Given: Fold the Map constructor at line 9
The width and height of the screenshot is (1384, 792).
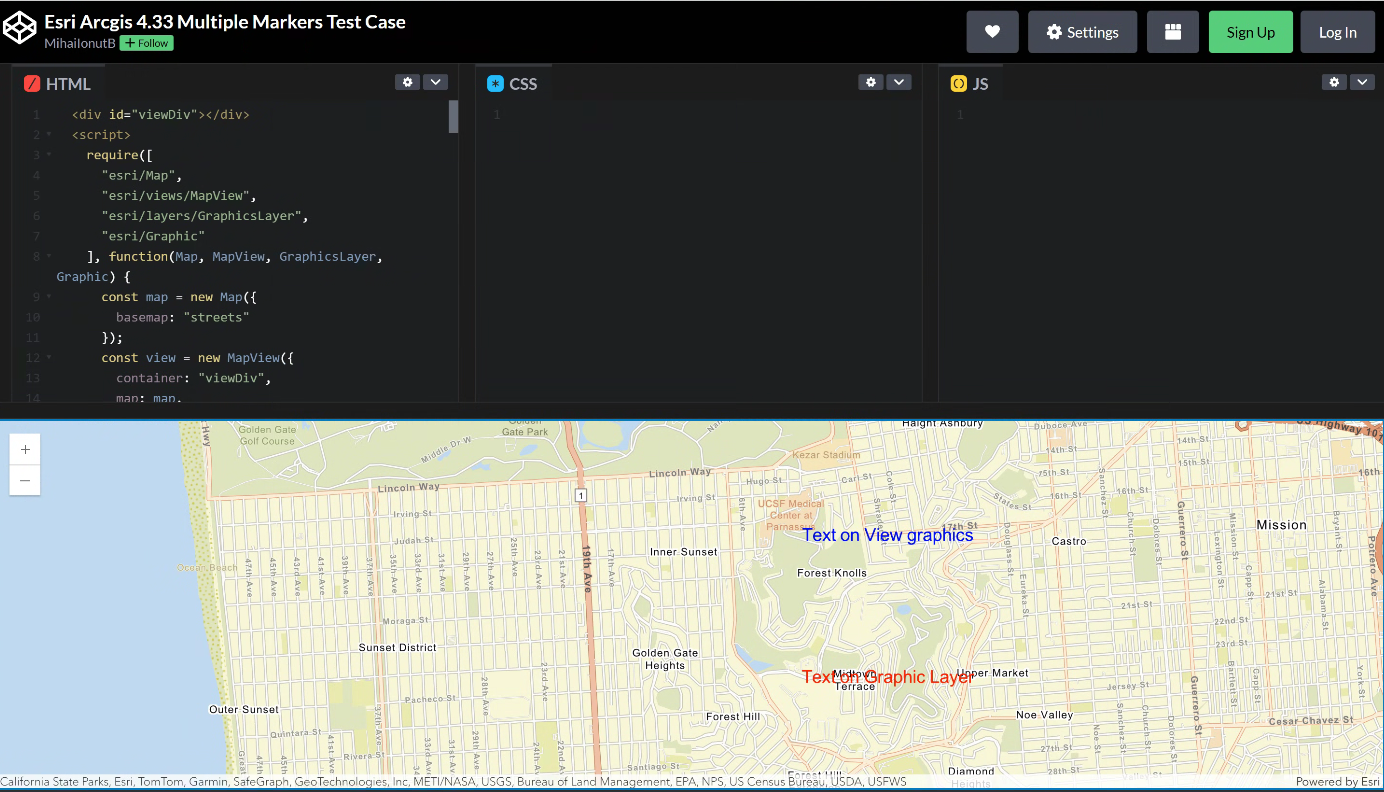Looking at the screenshot, I should click(x=48, y=297).
